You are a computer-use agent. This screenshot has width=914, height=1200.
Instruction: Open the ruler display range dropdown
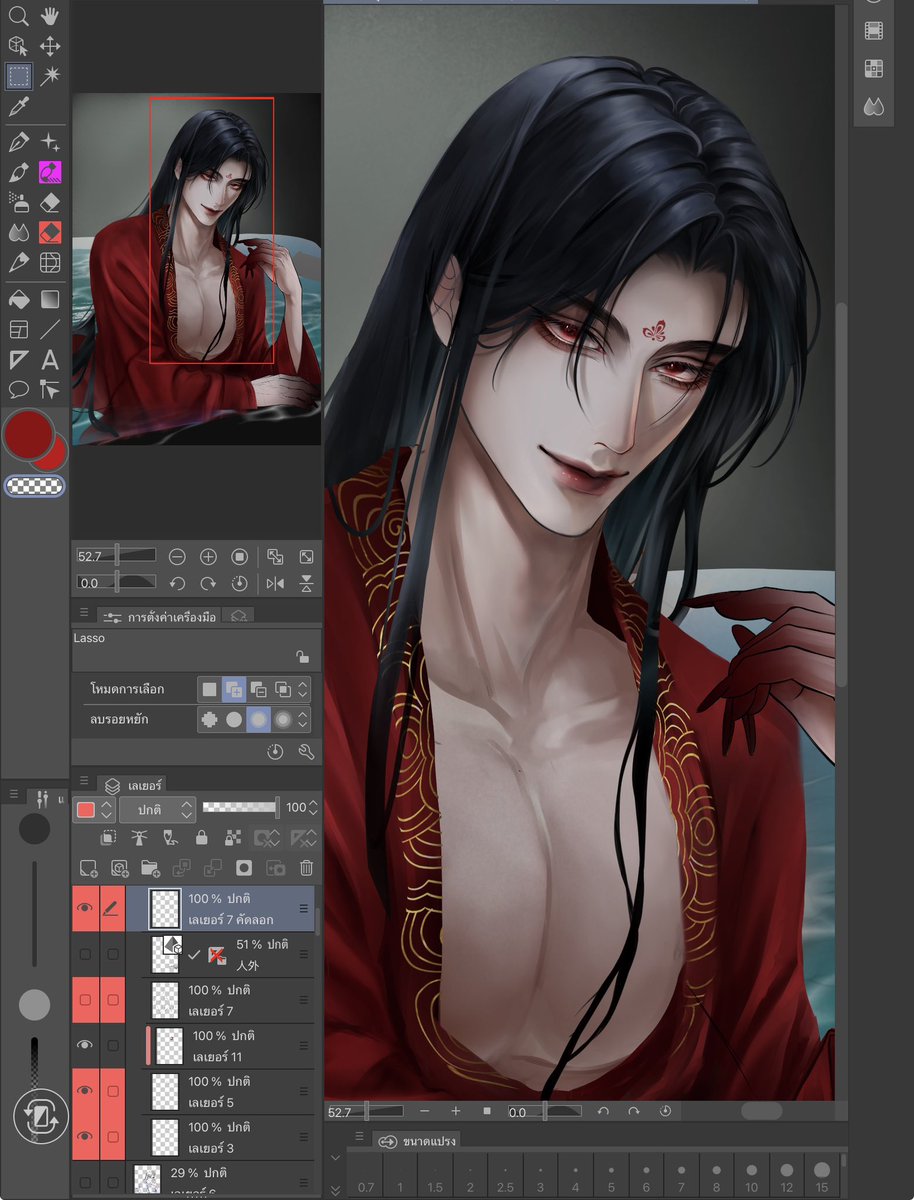[302, 838]
